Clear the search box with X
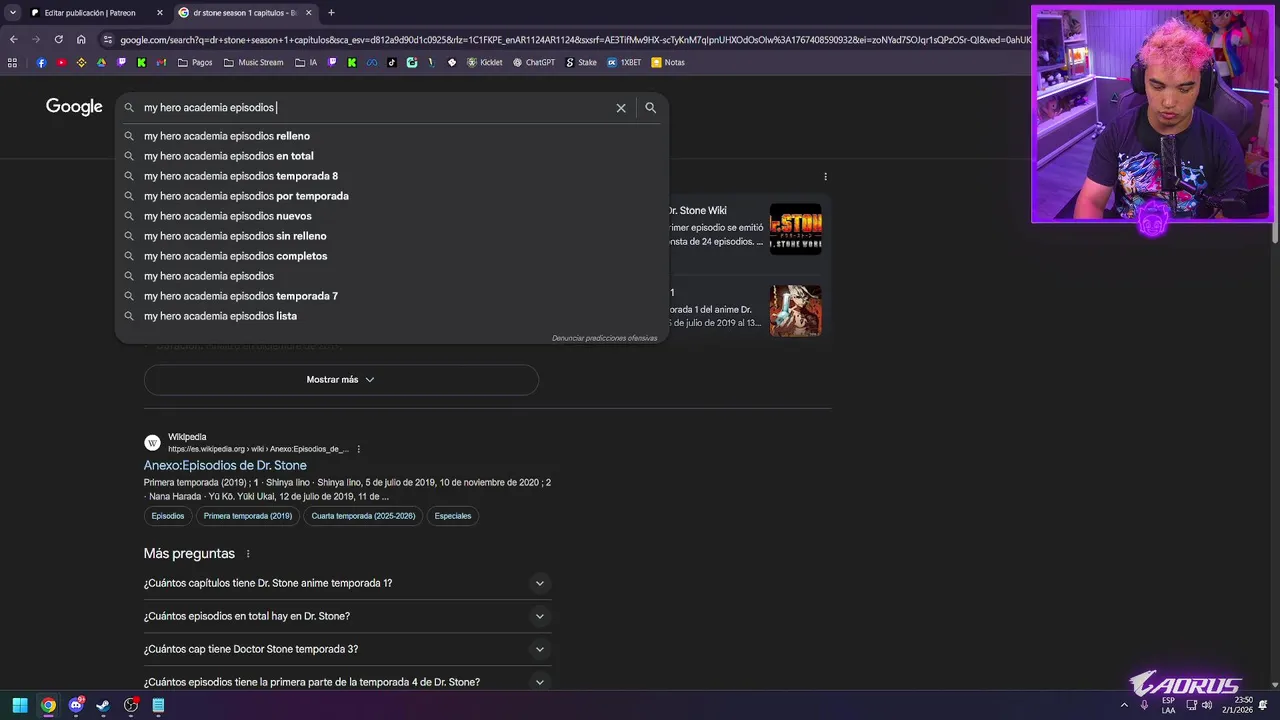1280x720 pixels. click(x=621, y=108)
